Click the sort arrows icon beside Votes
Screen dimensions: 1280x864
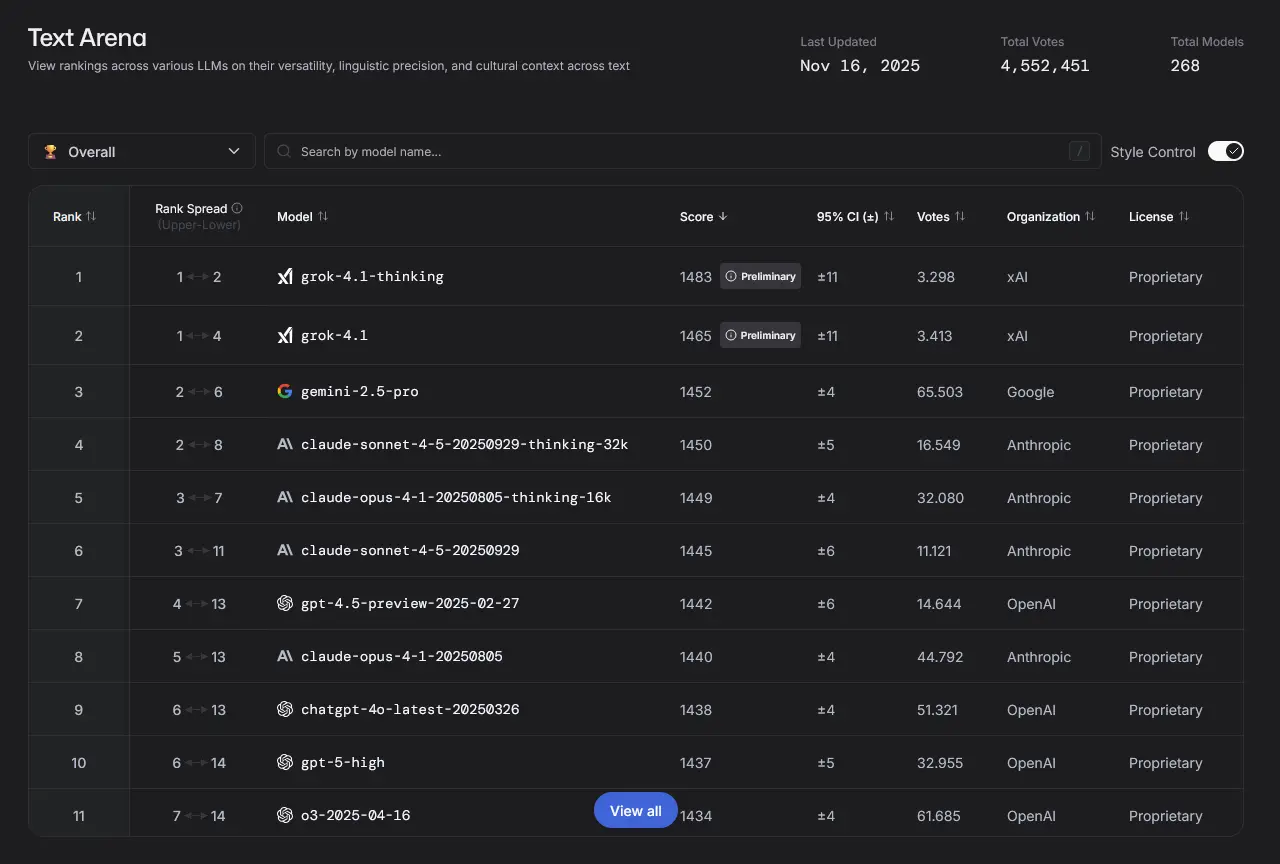(960, 217)
